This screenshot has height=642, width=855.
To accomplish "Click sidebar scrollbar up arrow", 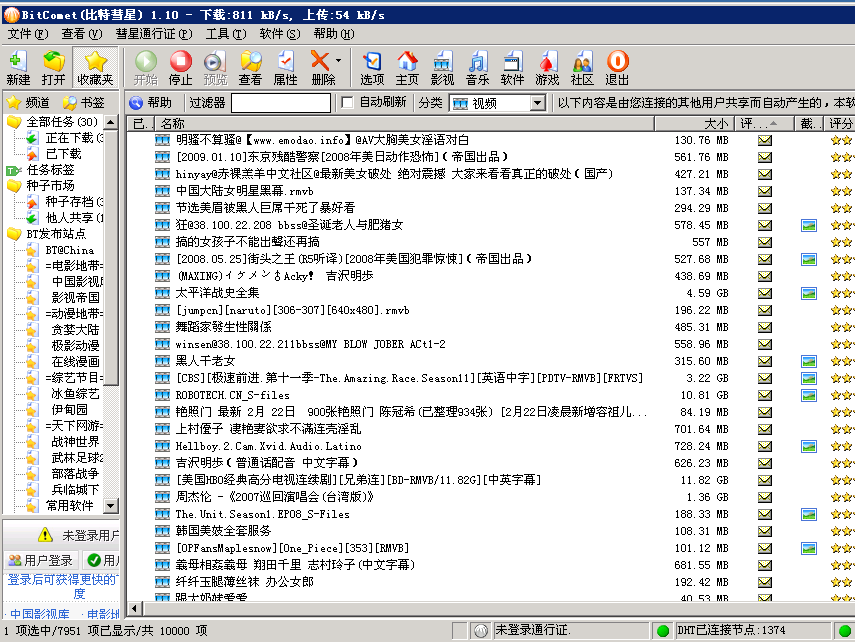I will coord(111,122).
